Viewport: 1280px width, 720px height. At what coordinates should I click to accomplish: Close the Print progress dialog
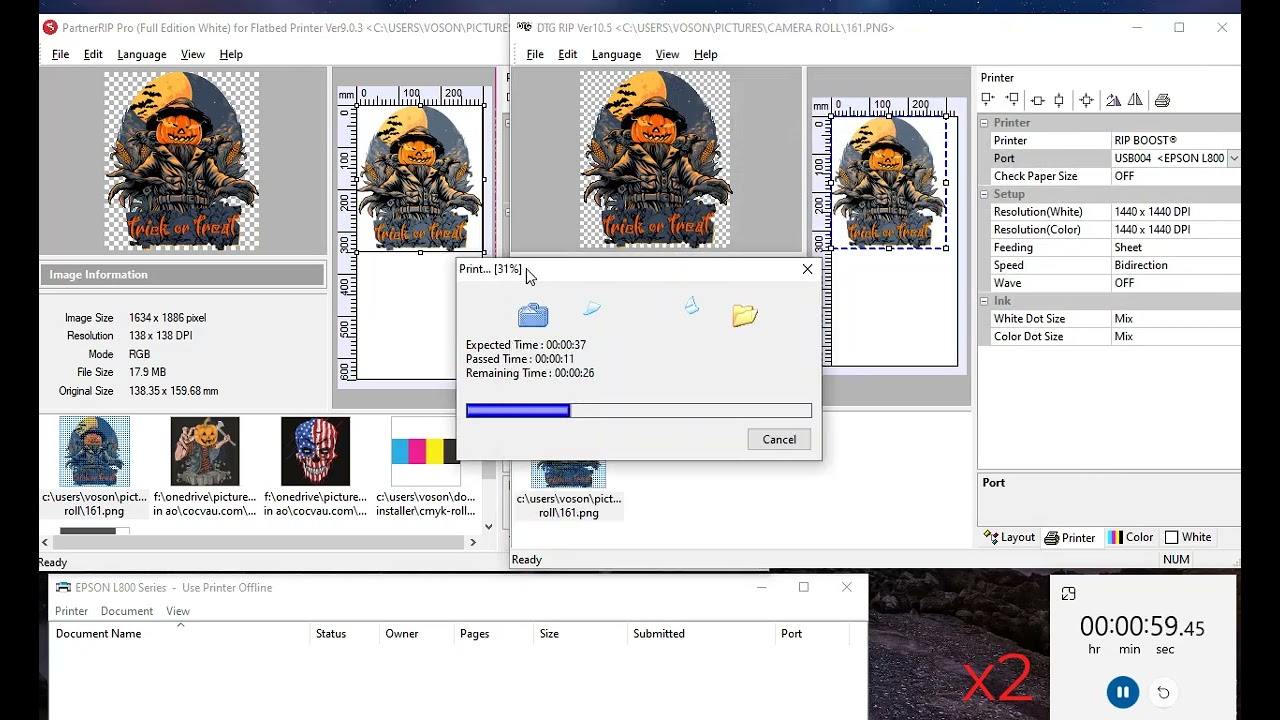click(x=807, y=269)
